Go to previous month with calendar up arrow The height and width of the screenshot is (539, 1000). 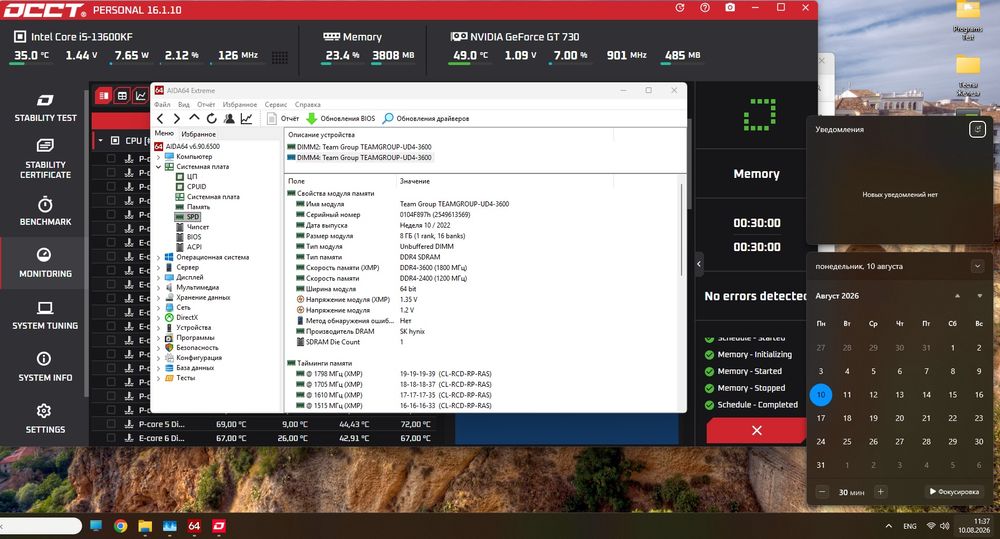[x=957, y=296]
